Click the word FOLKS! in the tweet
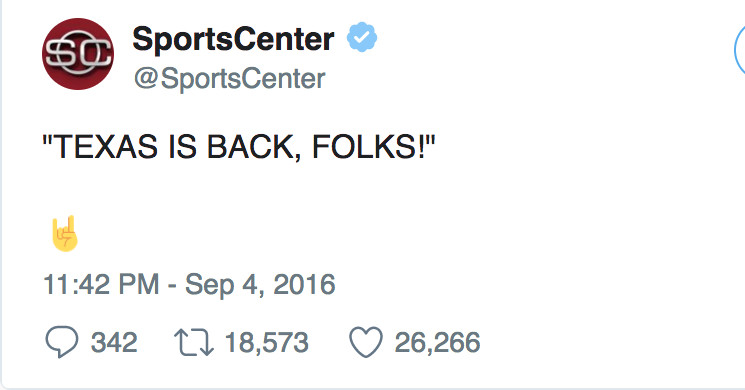 point(370,146)
